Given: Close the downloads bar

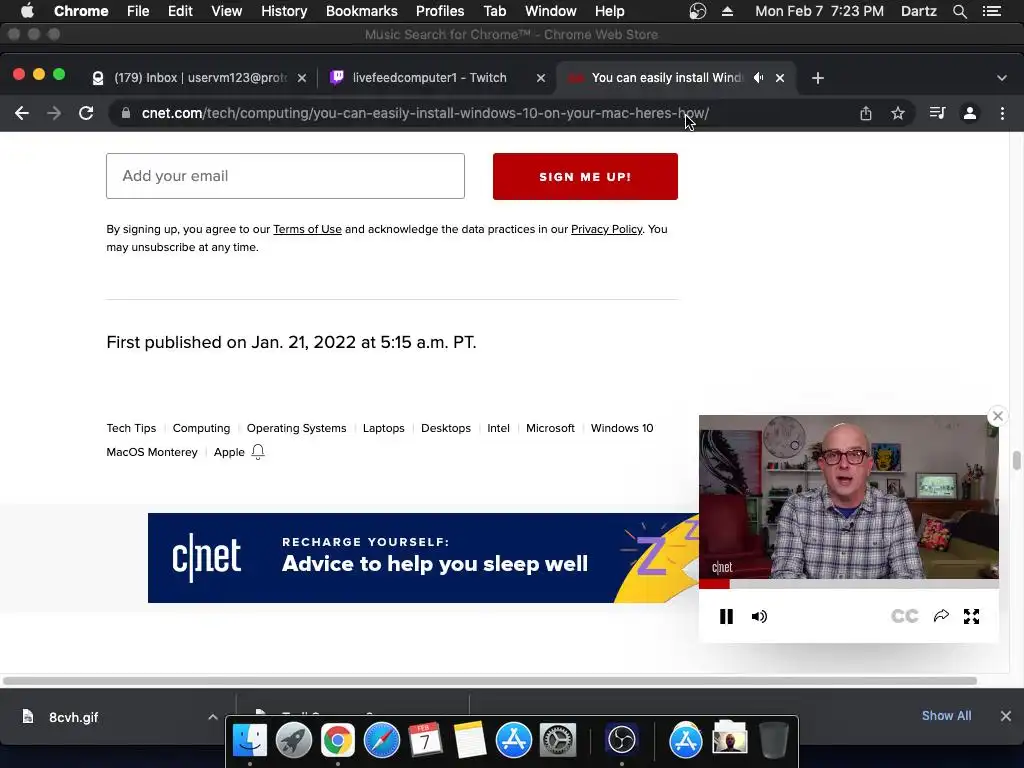Looking at the screenshot, I should tap(1006, 716).
